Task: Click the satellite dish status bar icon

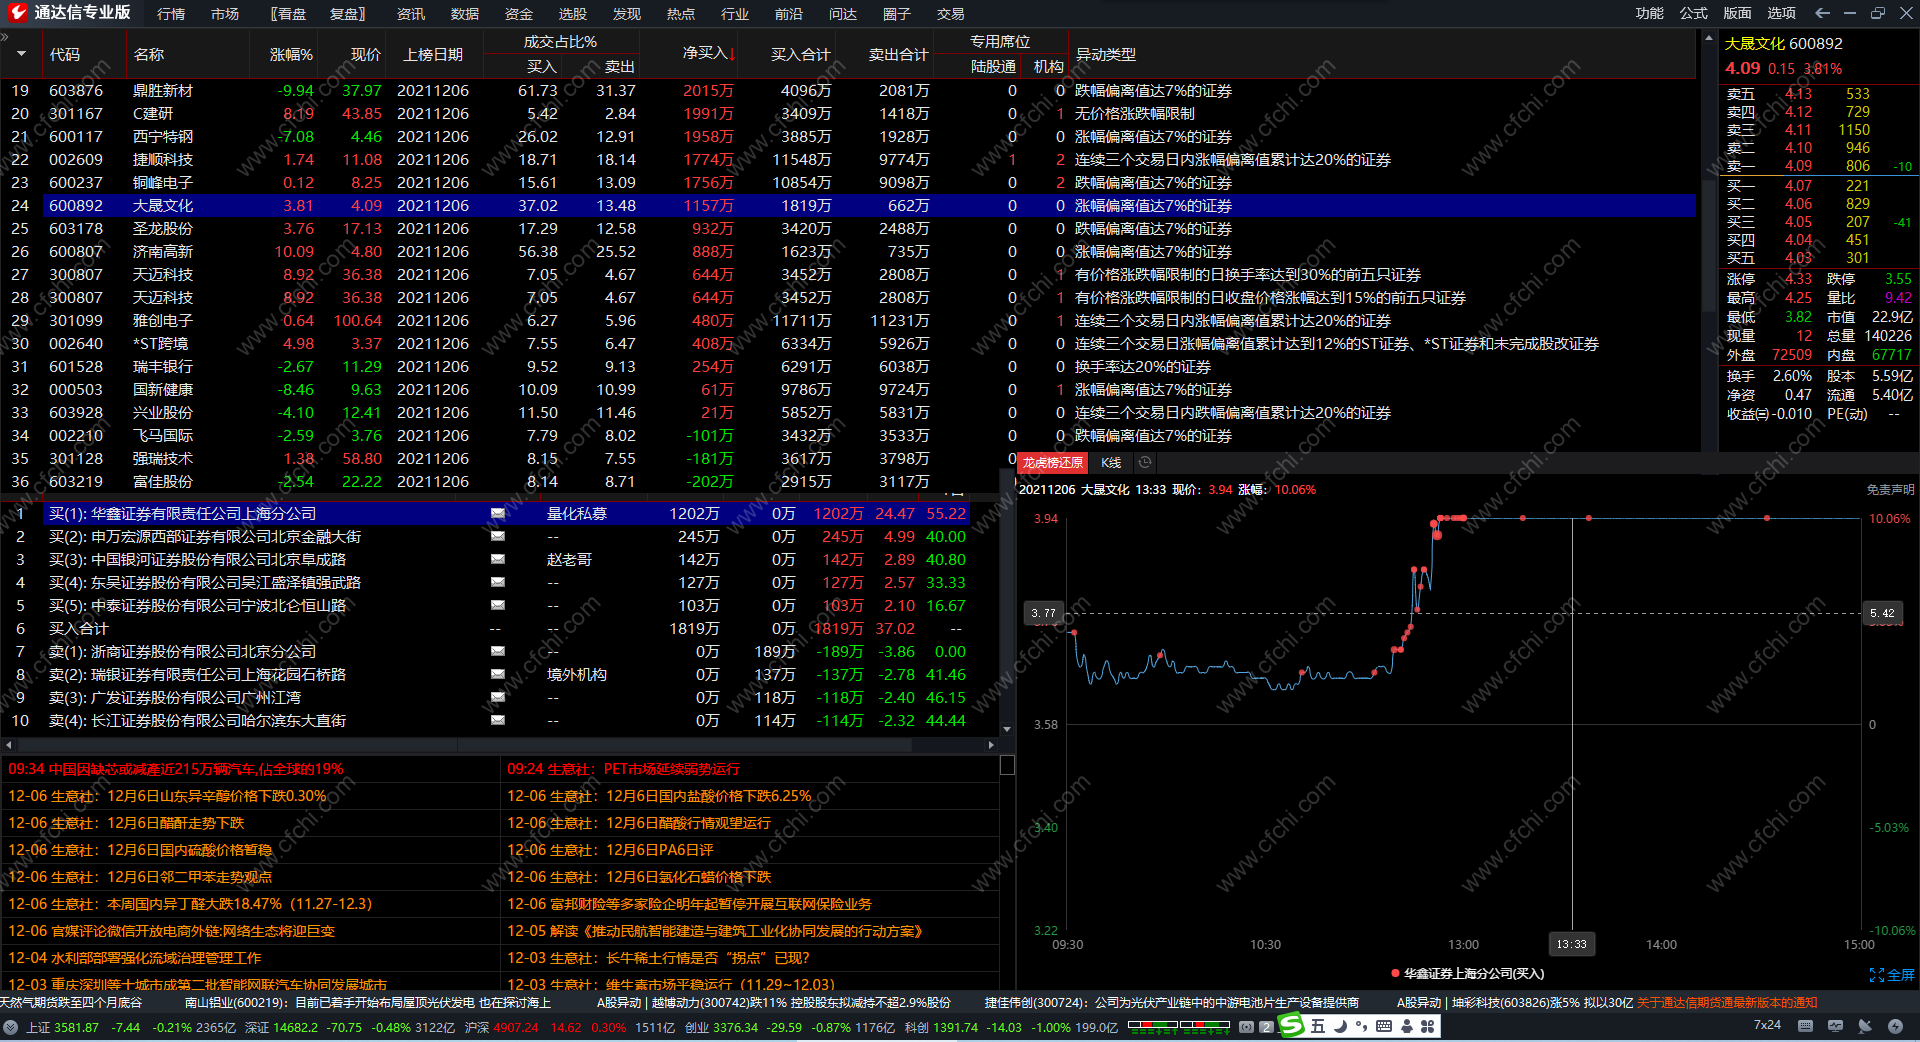Action: (x=1864, y=1026)
